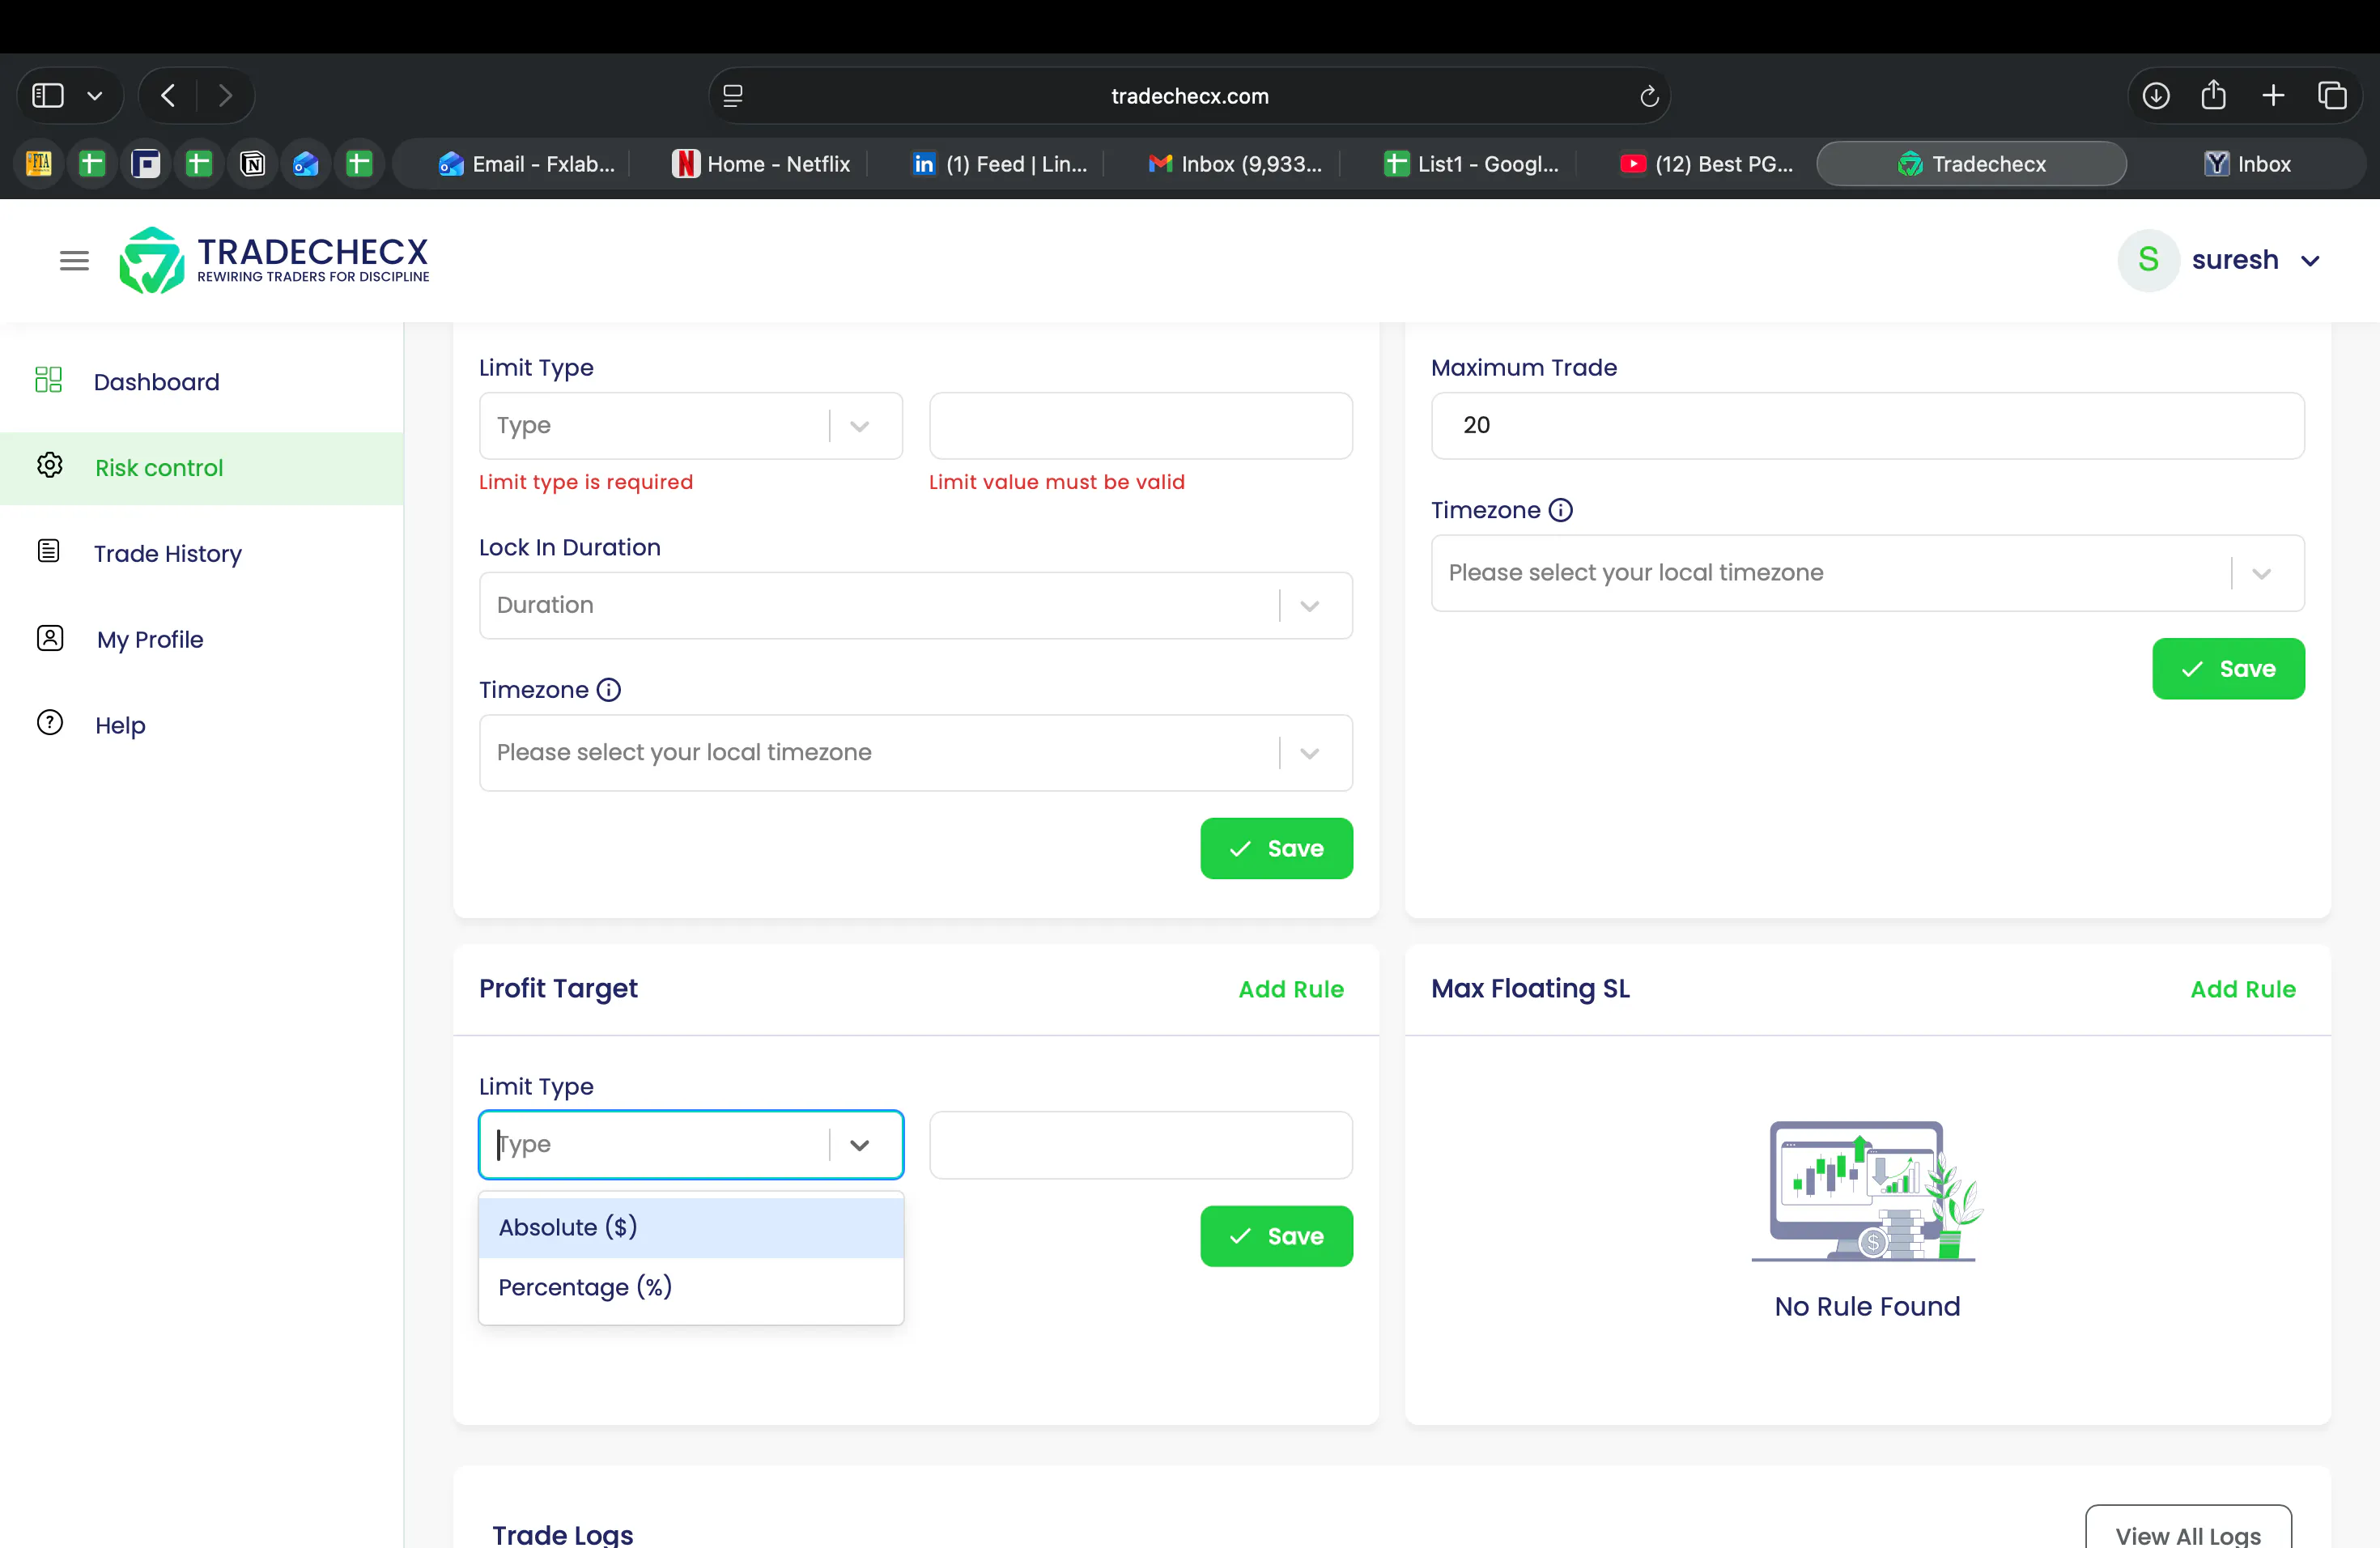The height and width of the screenshot is (1548, 2380).
Task: Click Add Rule for Profit Target
Action: (1291, 990)
